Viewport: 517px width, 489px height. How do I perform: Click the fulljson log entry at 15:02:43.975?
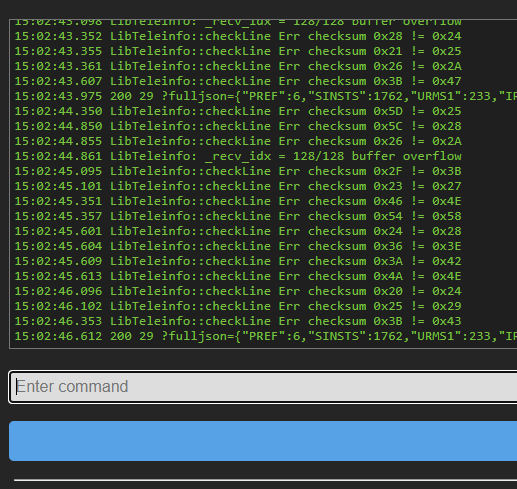point(266,96)
